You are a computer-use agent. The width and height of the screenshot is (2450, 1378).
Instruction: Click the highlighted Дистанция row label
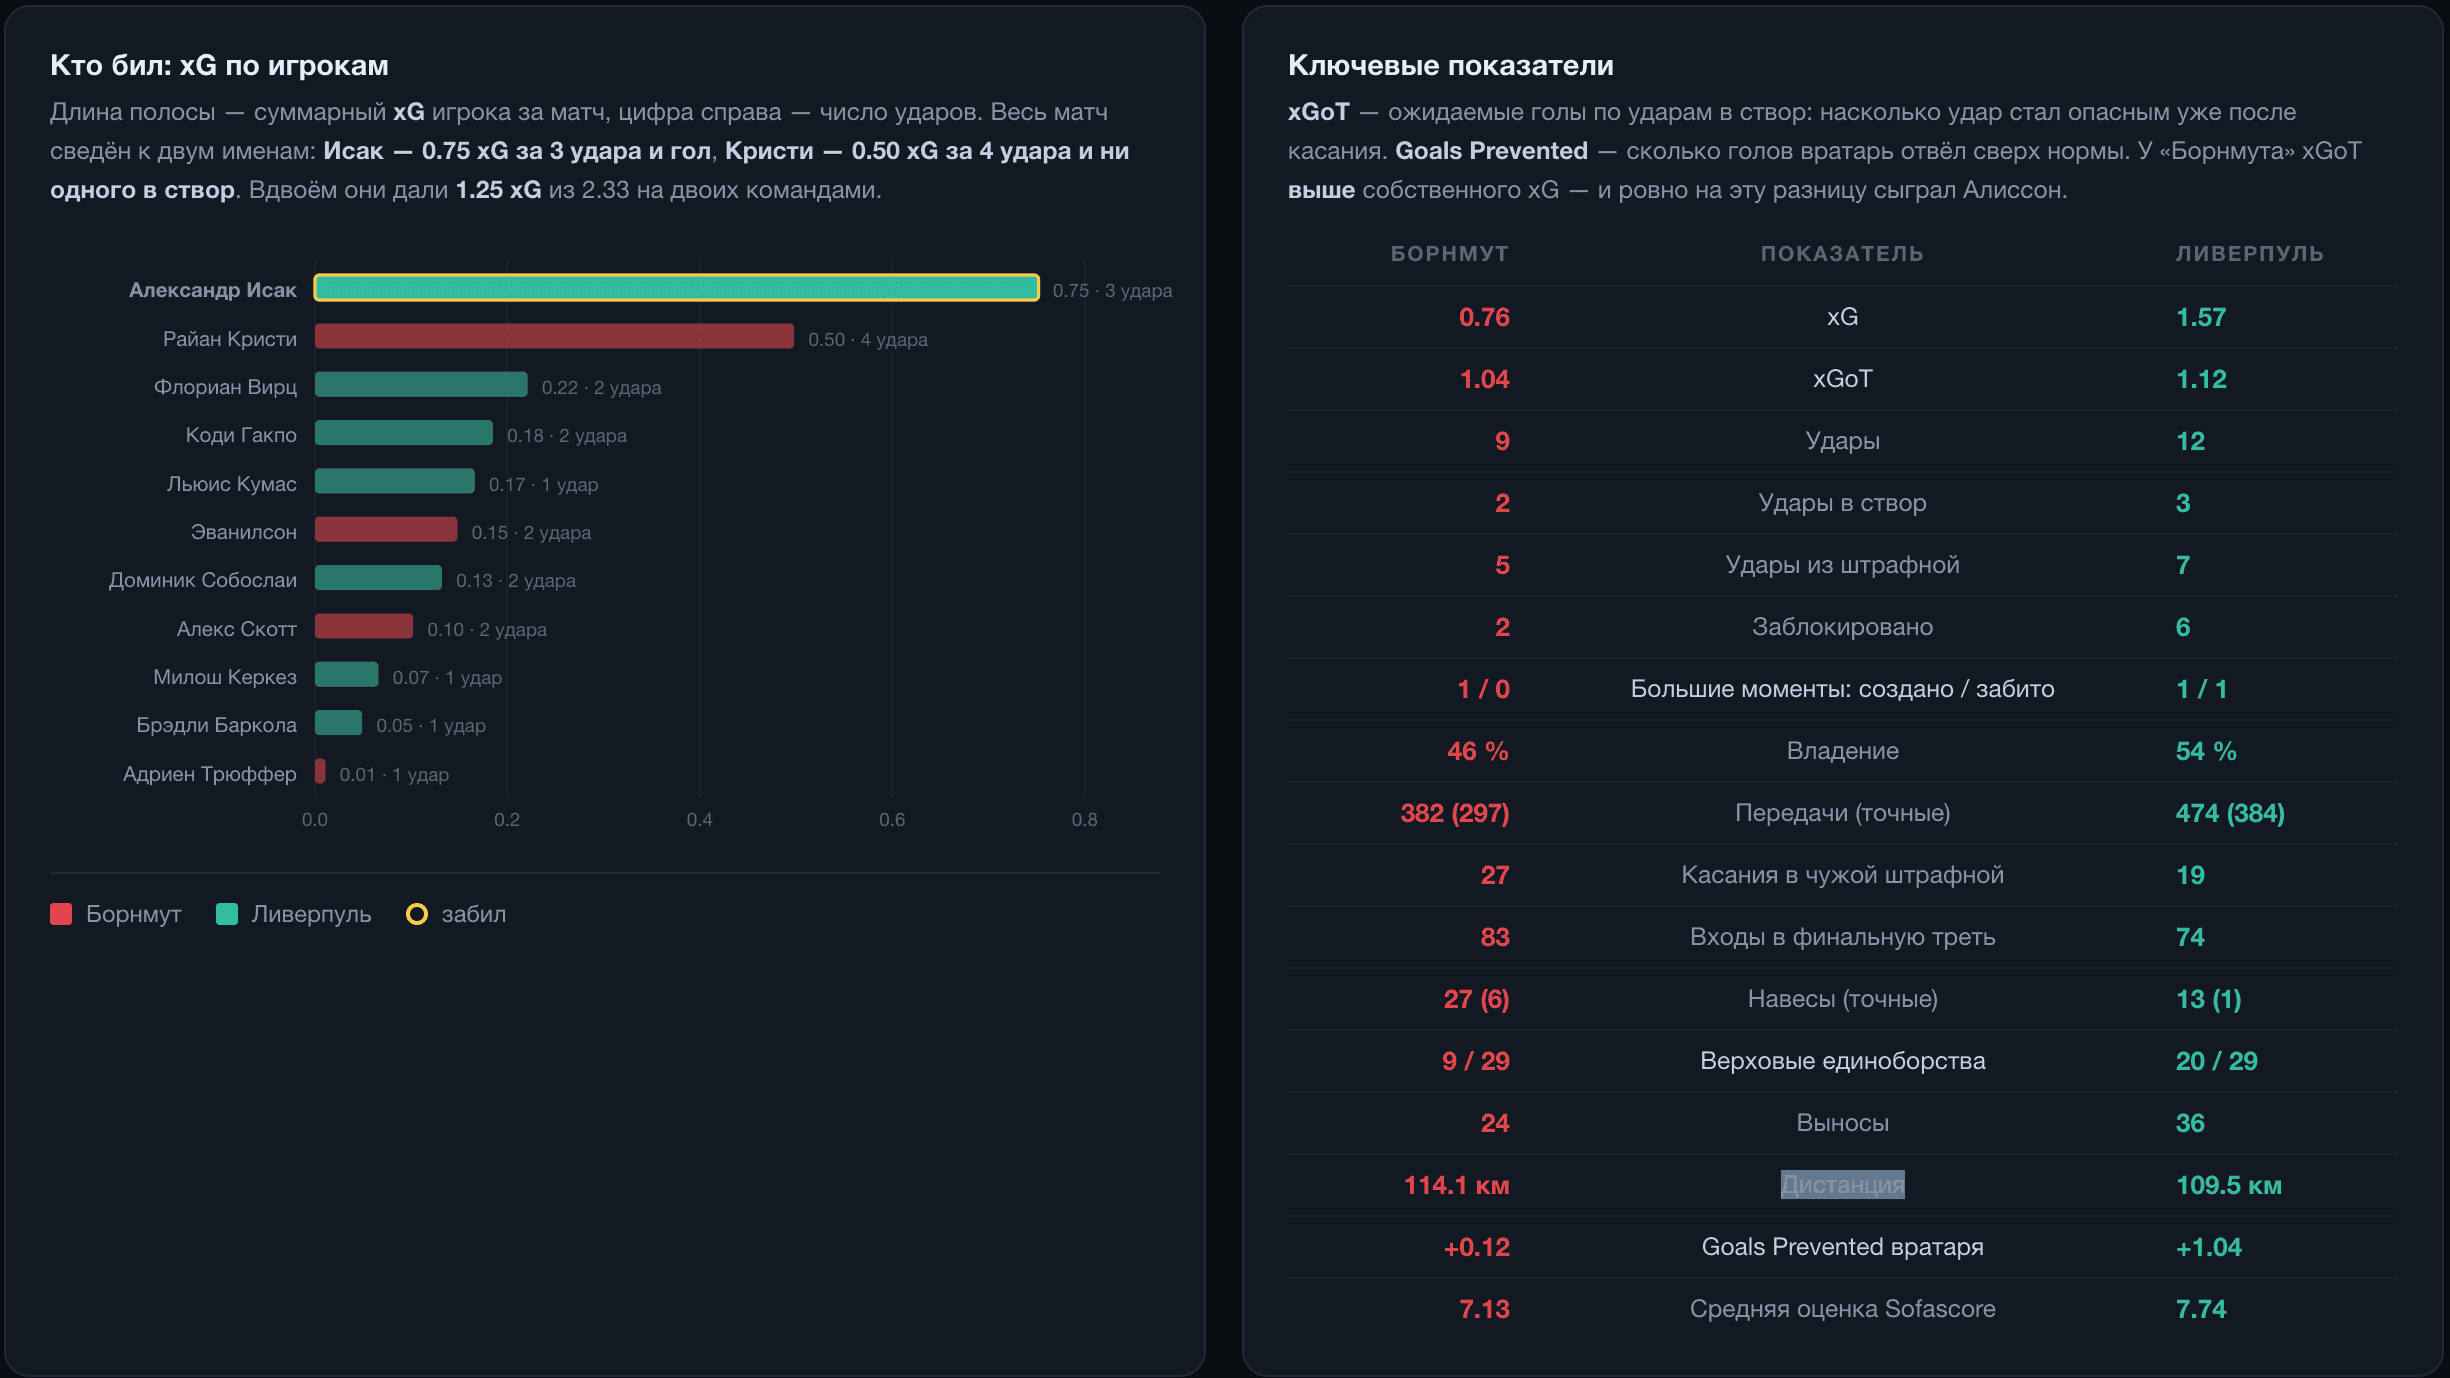1842,1185
